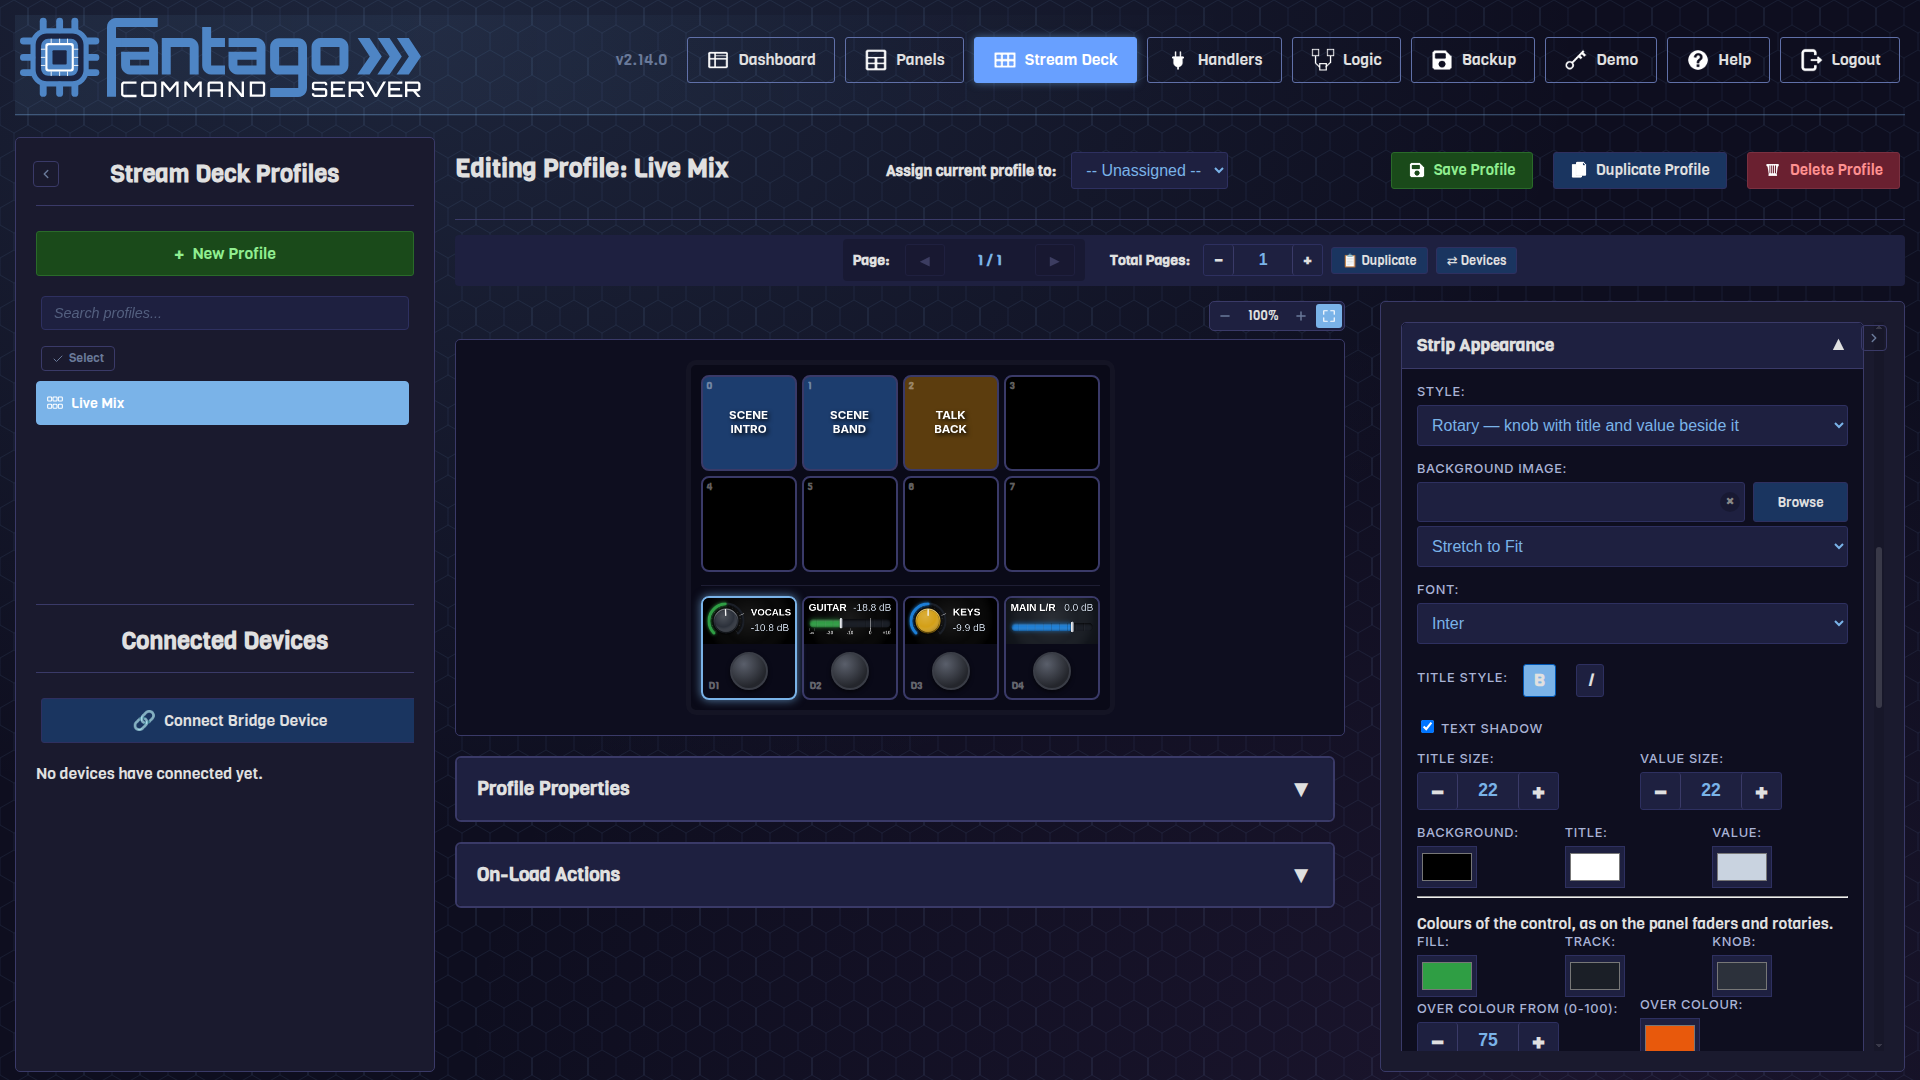Toggle bold title style
The image size is (1920, 1080).
pyautogui.click(x=1540, y=680)
